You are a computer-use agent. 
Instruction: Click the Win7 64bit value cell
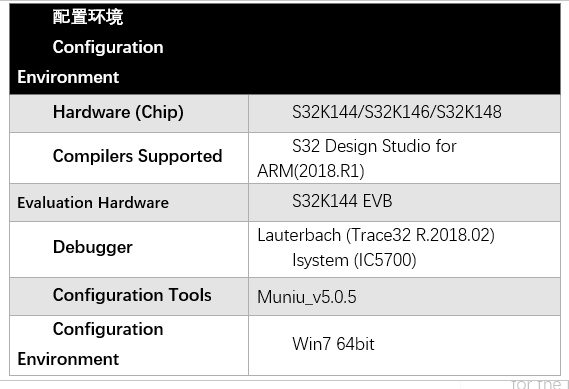pyautogui.click(x=405, y=345)
